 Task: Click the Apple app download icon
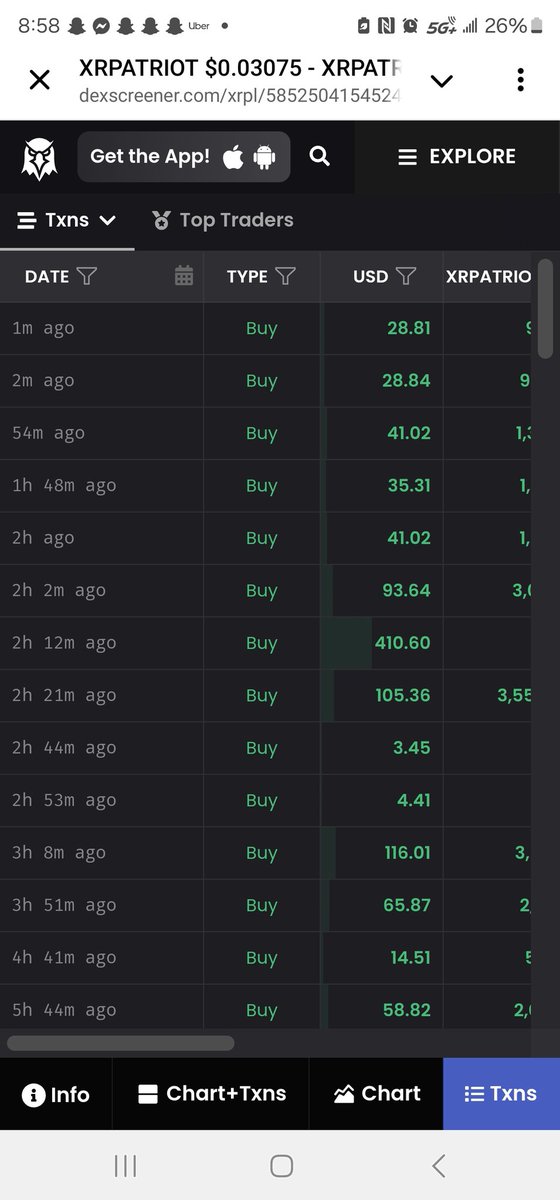(x=233, y=156)
